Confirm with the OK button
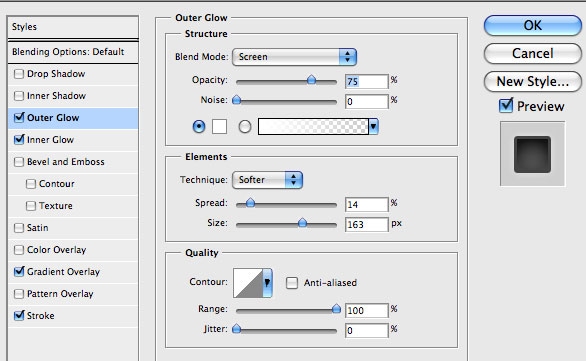The height and width of the screenshot is (361, 586). pos(533,25)
